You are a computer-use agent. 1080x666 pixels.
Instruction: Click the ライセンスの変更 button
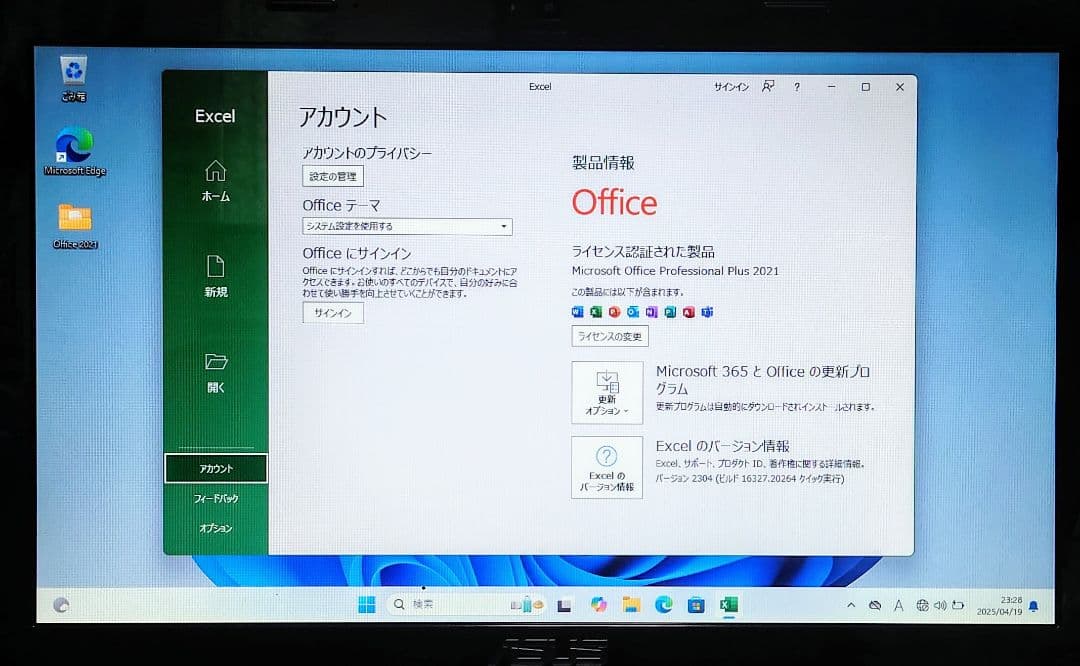[610, 336]
